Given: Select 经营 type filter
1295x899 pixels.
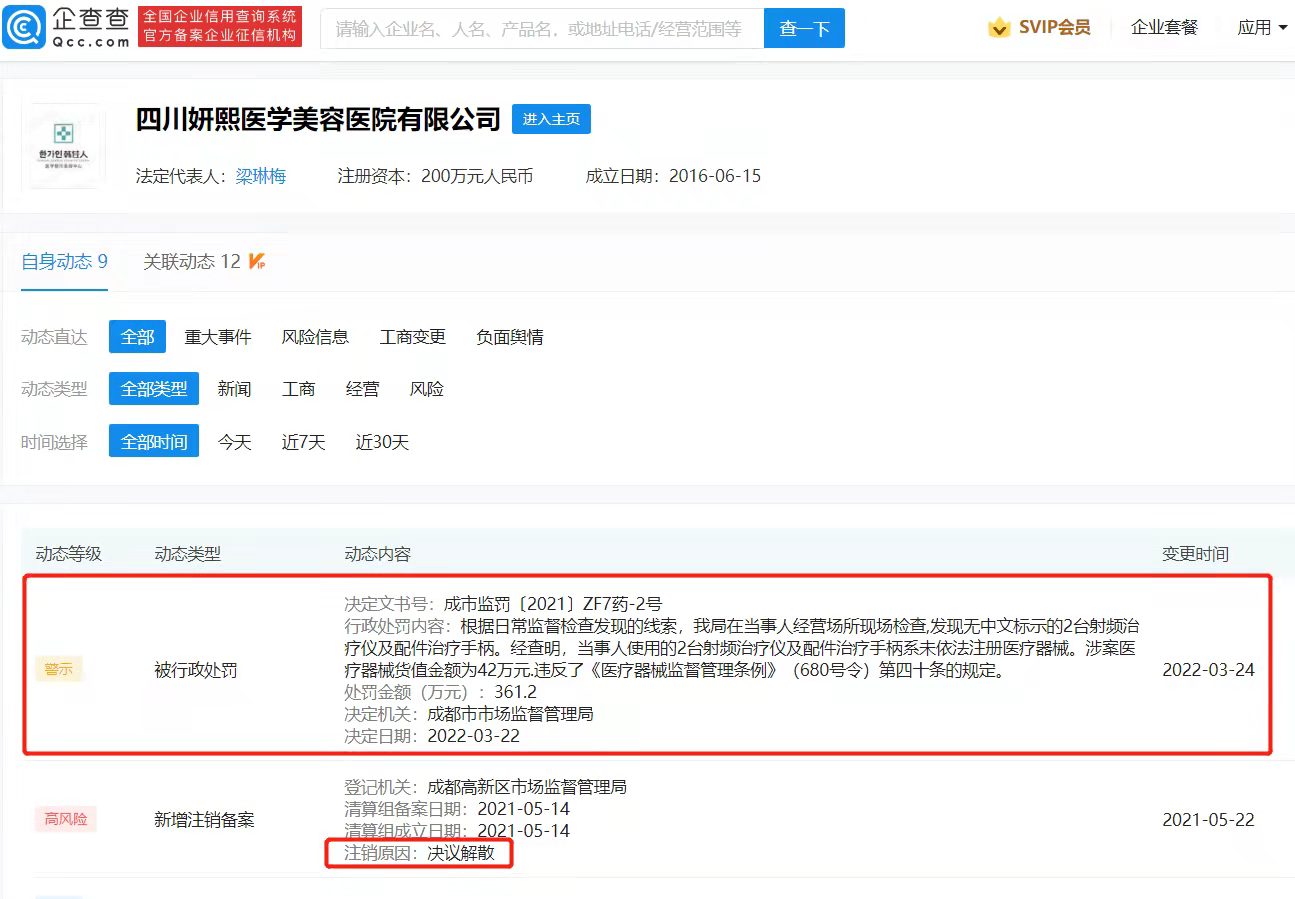Looking at the screenshot, I should point(362,389).
